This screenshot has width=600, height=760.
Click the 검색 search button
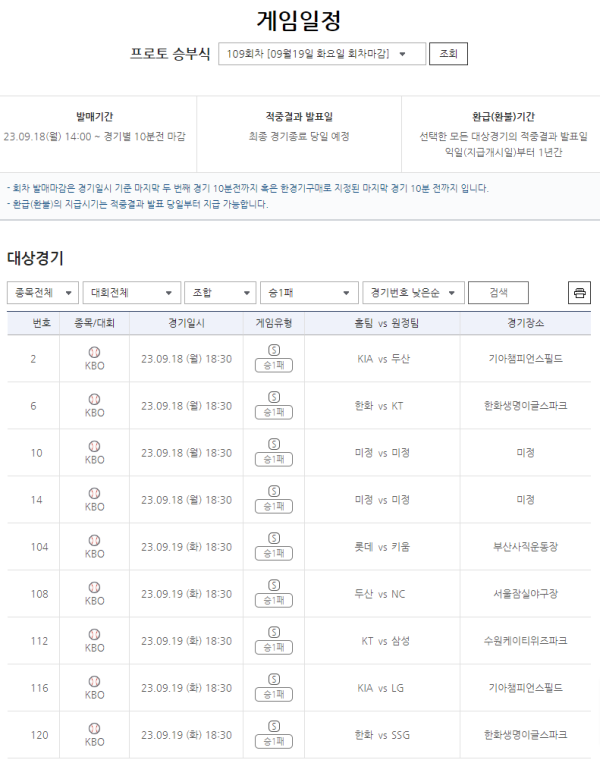(498, 293)
